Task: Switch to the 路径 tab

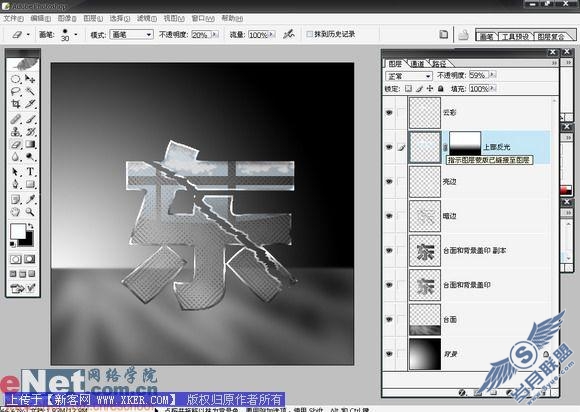Action: coord(439,64)
